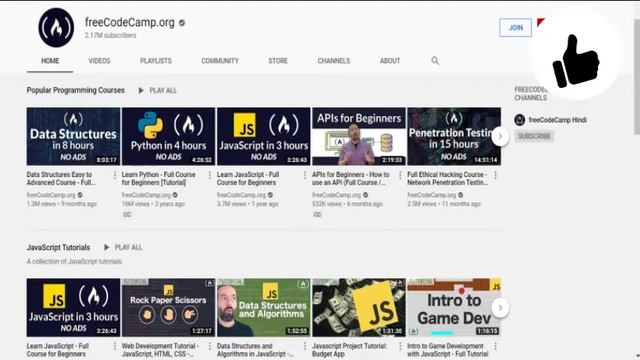Open the ABOUT tab

point(390,61)
